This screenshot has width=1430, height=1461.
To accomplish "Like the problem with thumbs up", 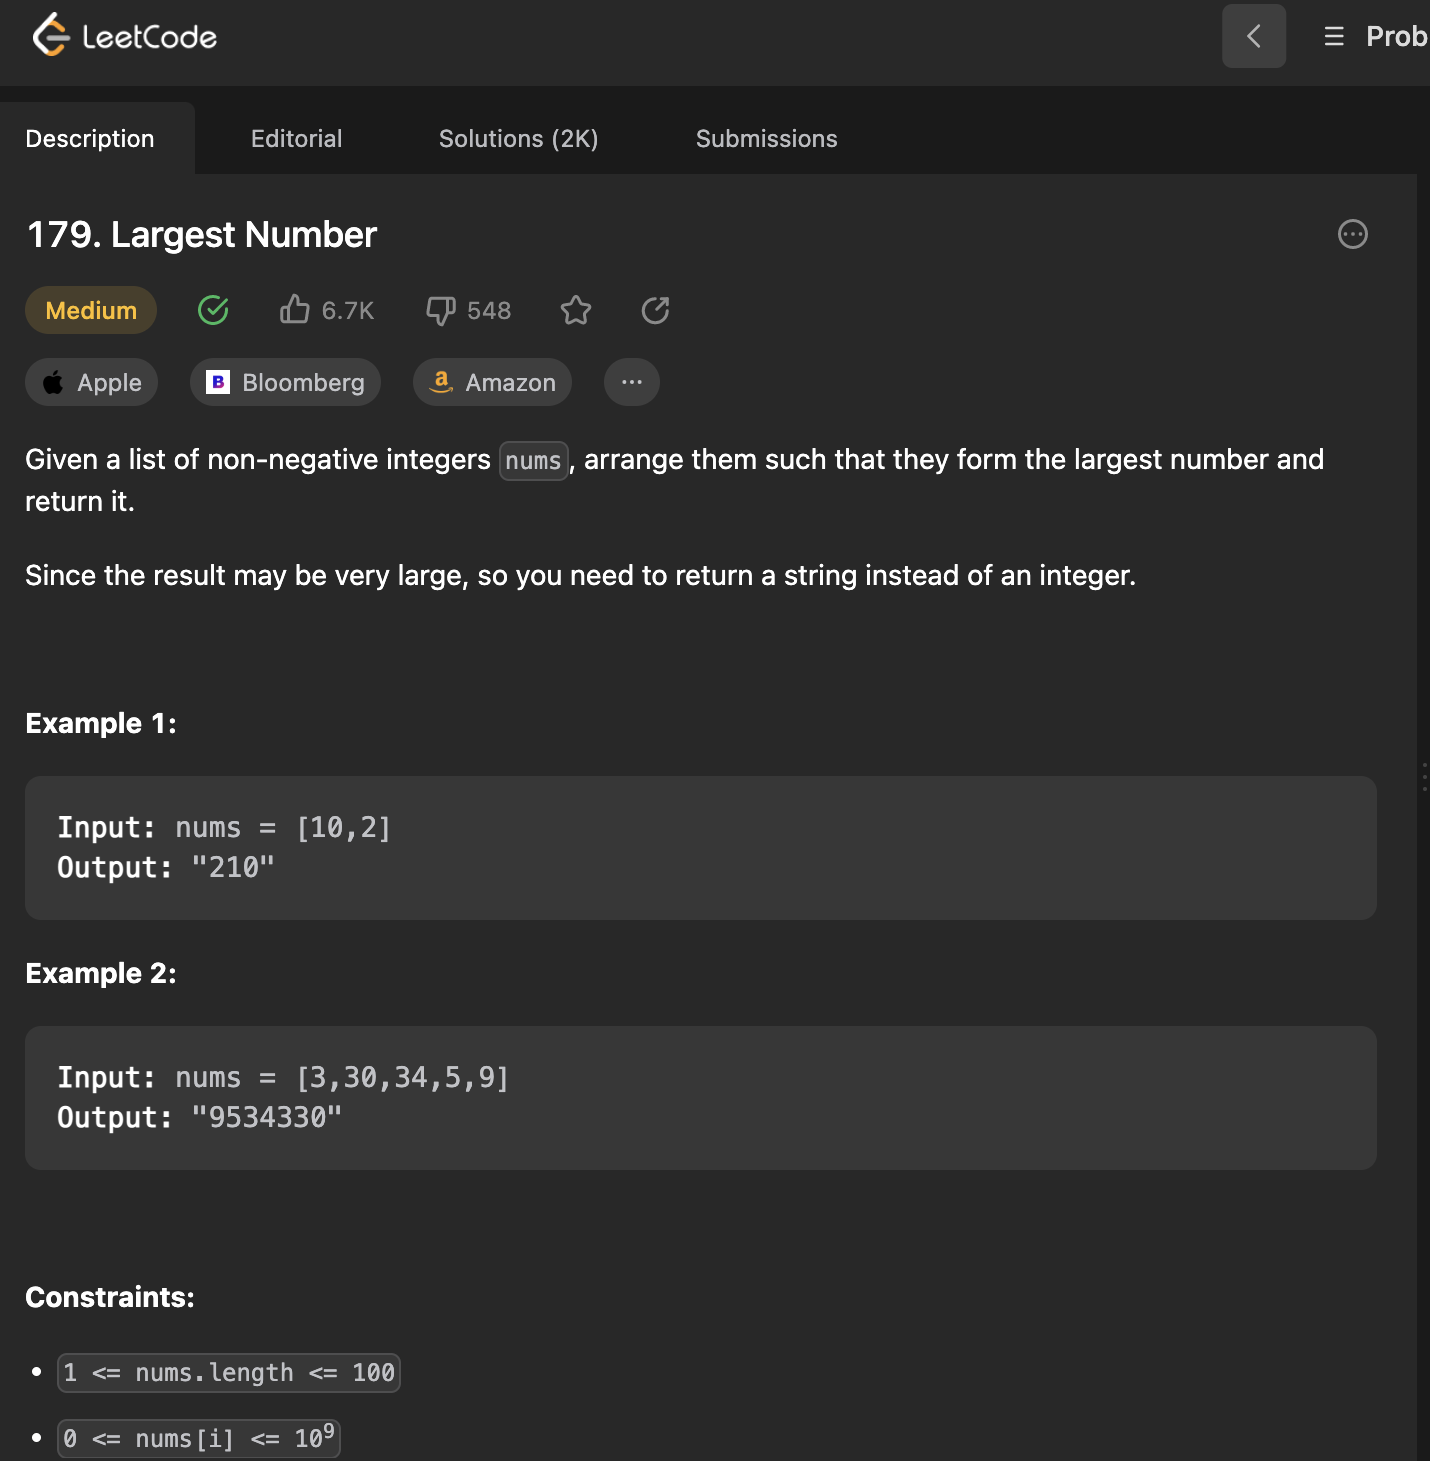I will click(294, 310).
